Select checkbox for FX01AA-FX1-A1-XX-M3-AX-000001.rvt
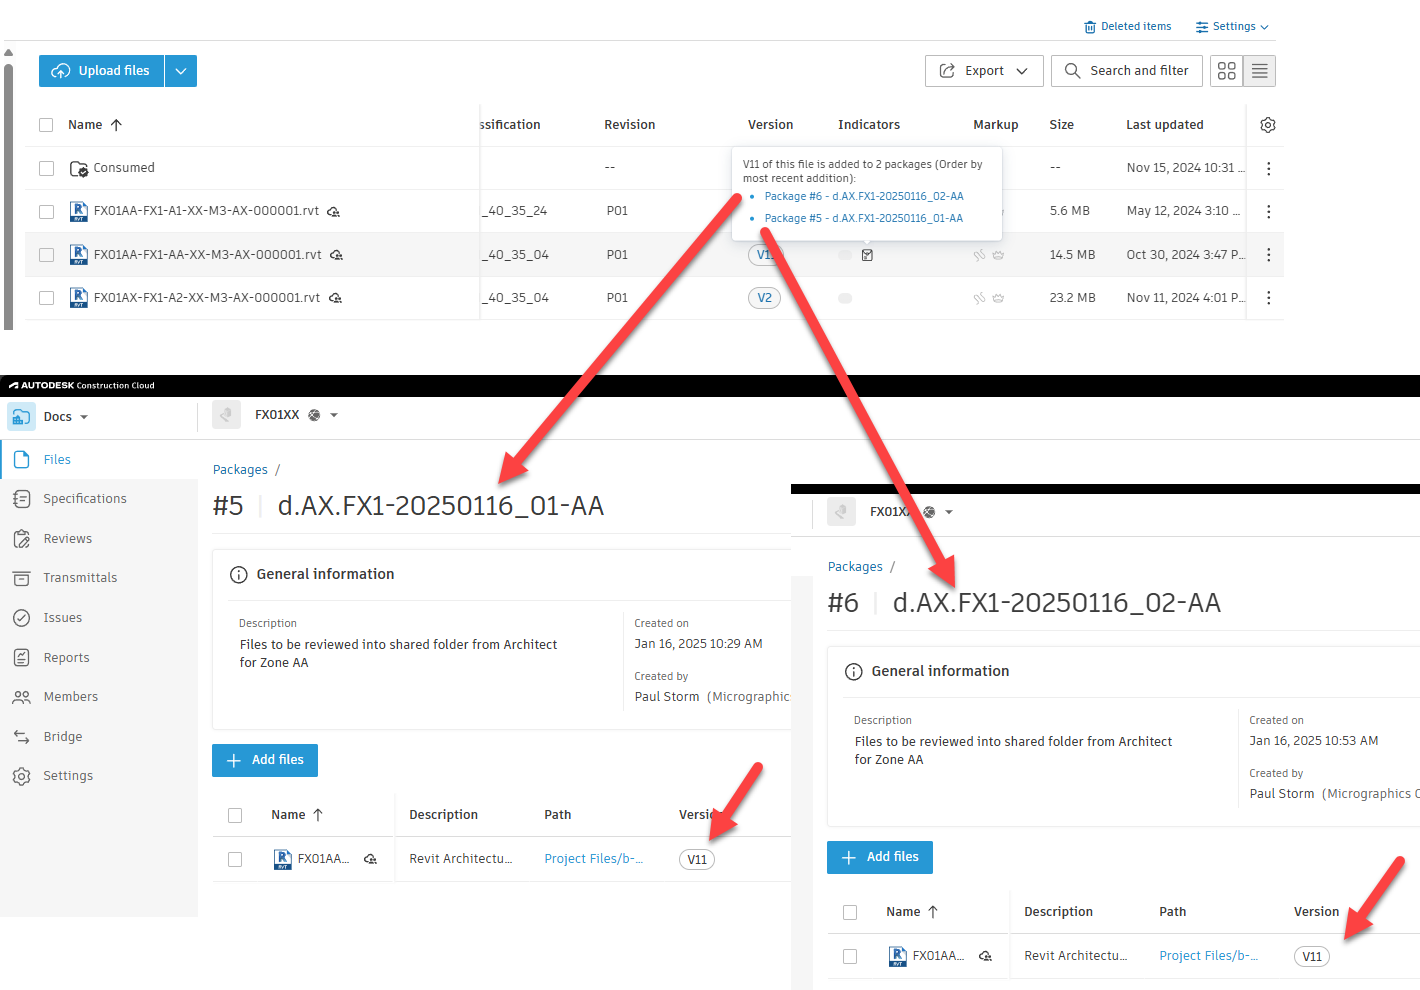1420x990 pixels. [x=46, y=212]
